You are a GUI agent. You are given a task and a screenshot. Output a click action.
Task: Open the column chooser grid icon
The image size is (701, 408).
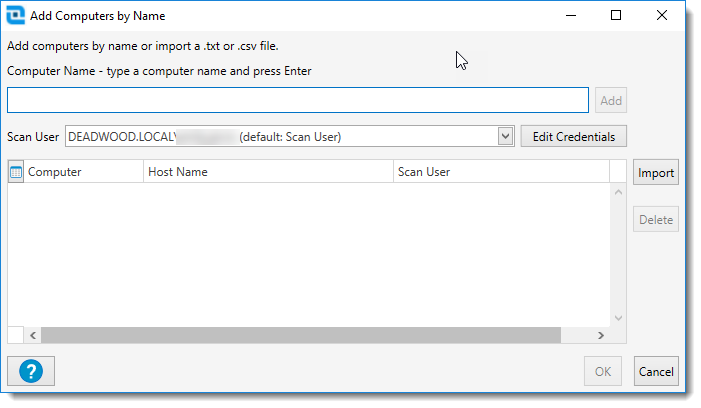(16, 172)
